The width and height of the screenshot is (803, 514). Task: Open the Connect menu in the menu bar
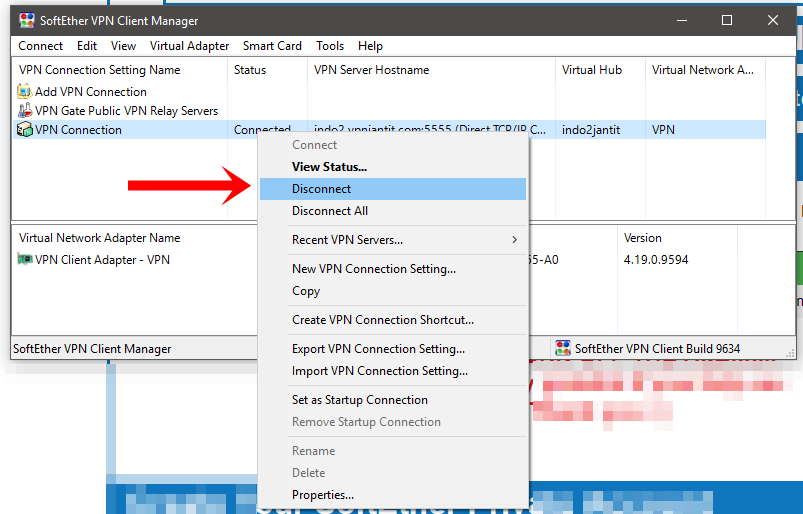click(x=40, y=46)
